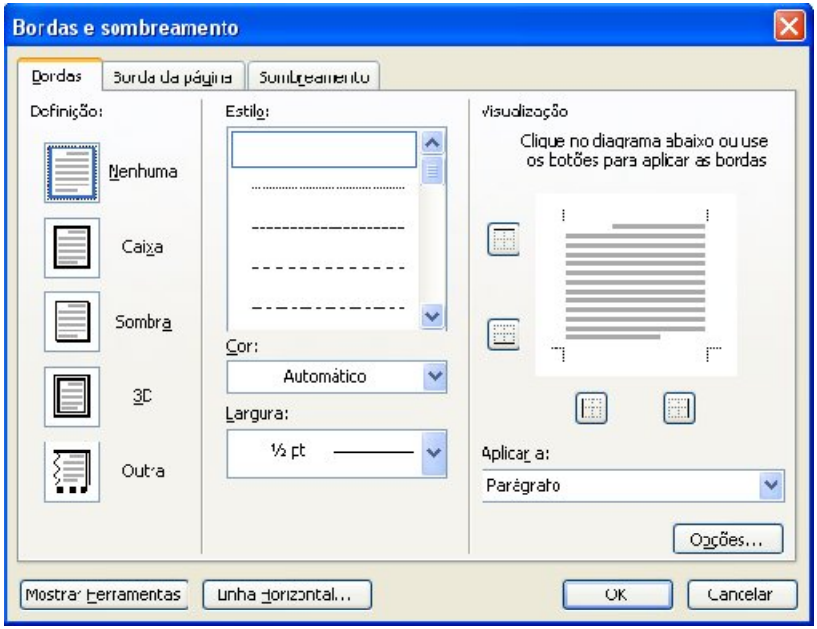
Task: Select the 3D border setting icon
Action: coord(71,395)
